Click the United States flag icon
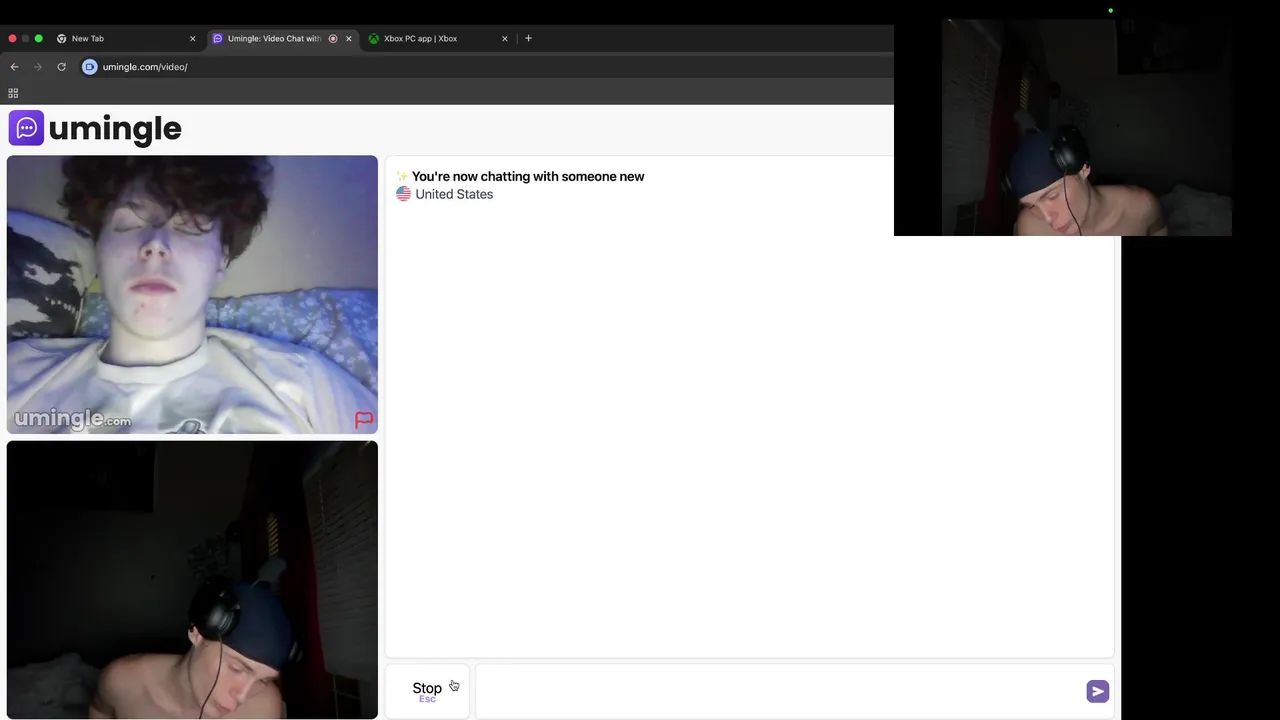Image resolution: width=1280 pixels, height=720 pixels. click(403, 194)
